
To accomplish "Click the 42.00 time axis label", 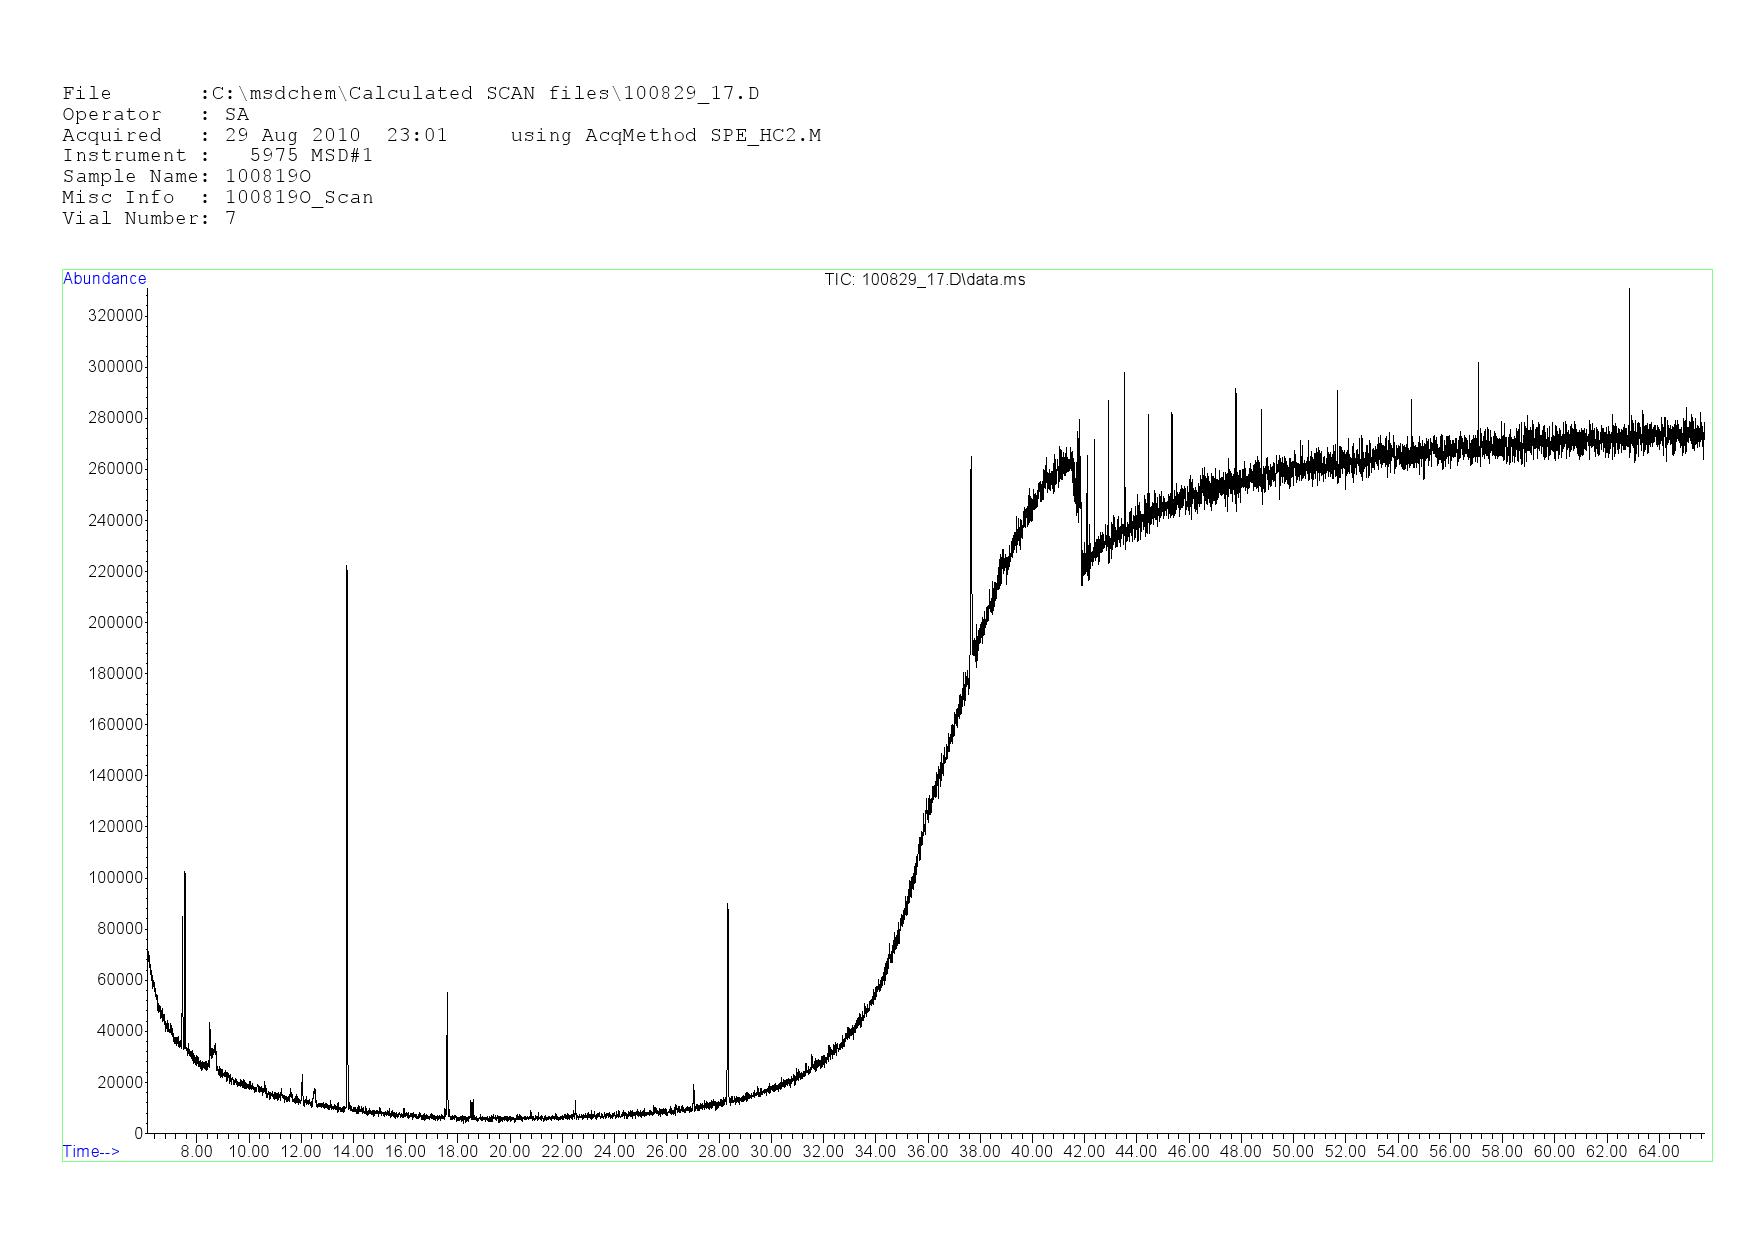I will point(1083,1151).
